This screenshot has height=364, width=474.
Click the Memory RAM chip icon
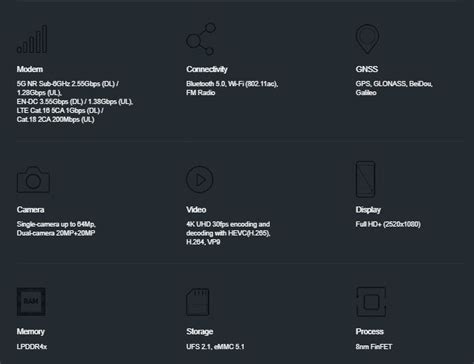pyautogui.click(x=31, y=302)
